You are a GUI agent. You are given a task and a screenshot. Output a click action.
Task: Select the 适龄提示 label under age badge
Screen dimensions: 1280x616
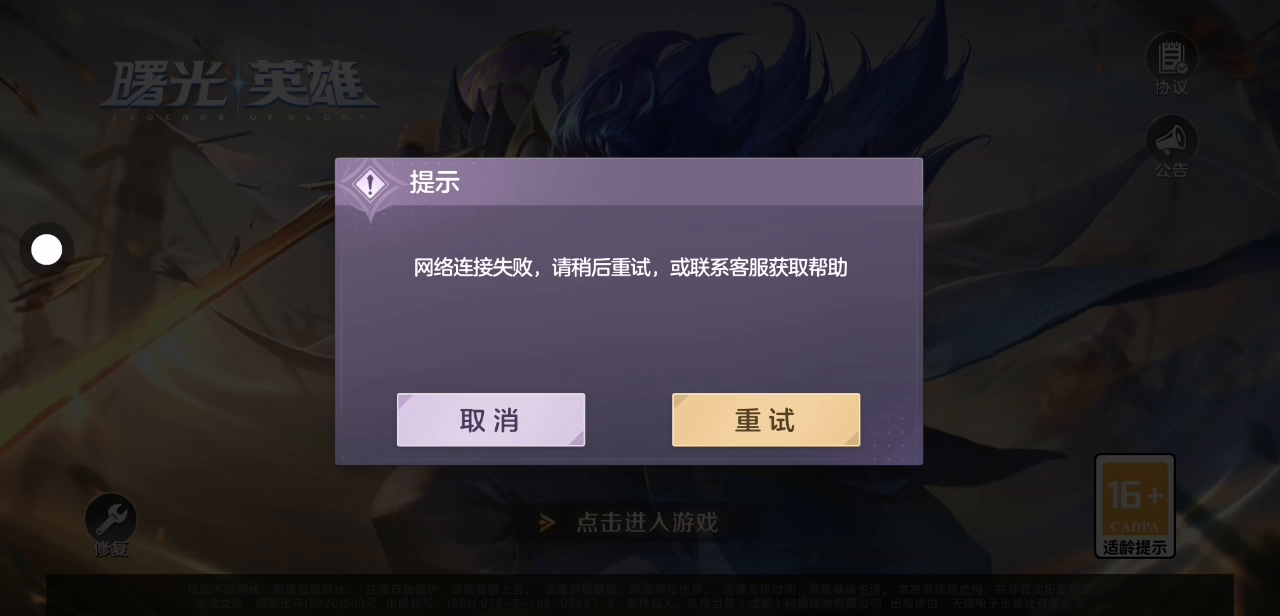coord(1135,547)
